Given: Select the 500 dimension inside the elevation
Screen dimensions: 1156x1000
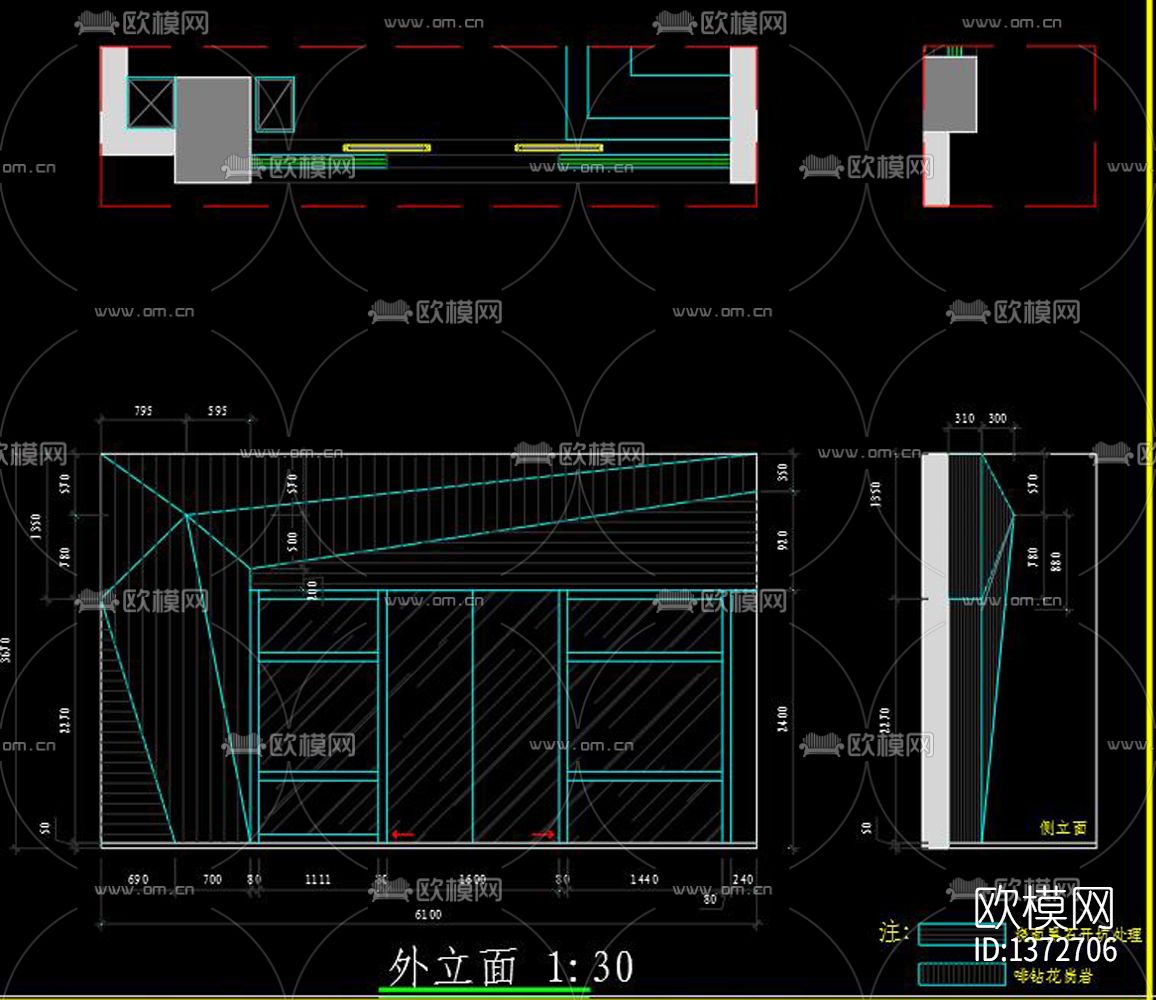Looking at the screenshot, I should click(292, 542).
